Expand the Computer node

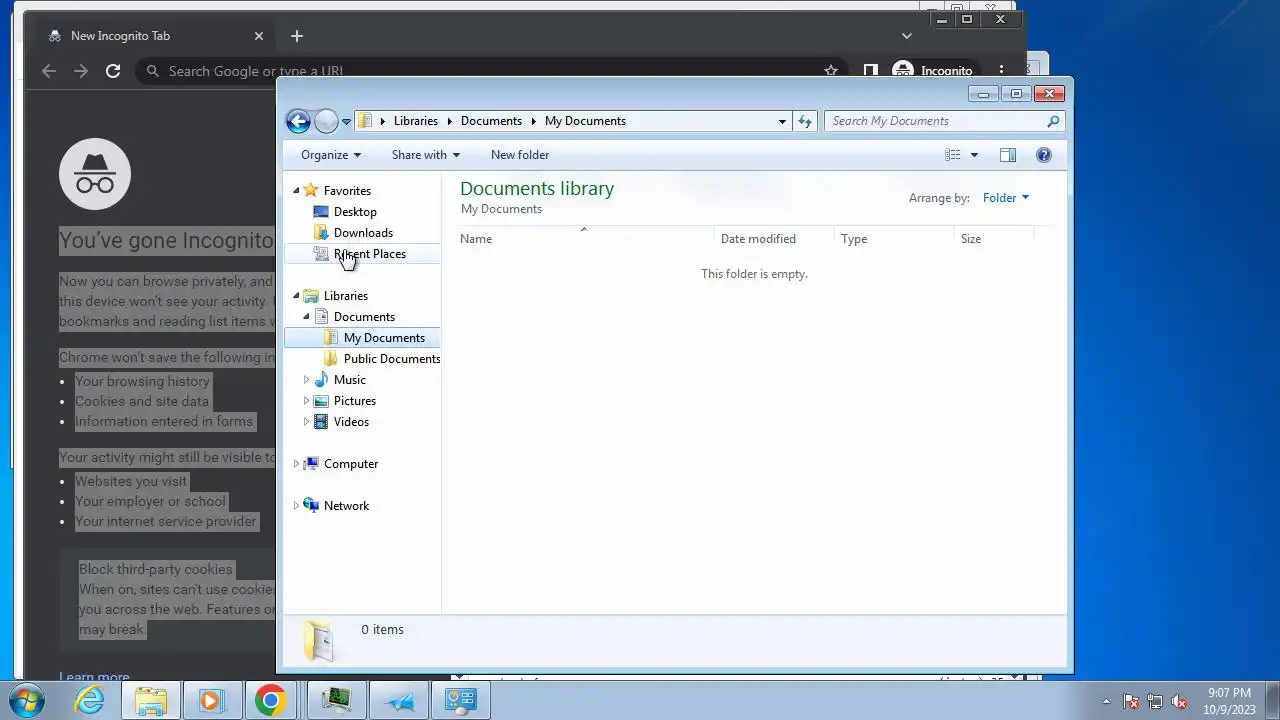[x=296, y=464]
